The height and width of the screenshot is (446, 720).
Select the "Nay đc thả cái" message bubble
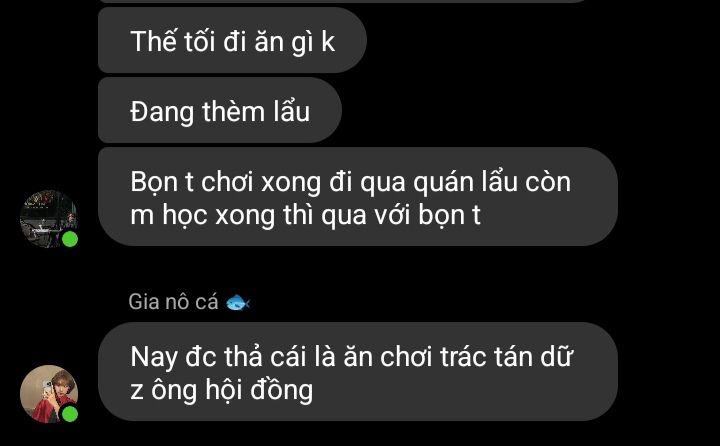358,371
